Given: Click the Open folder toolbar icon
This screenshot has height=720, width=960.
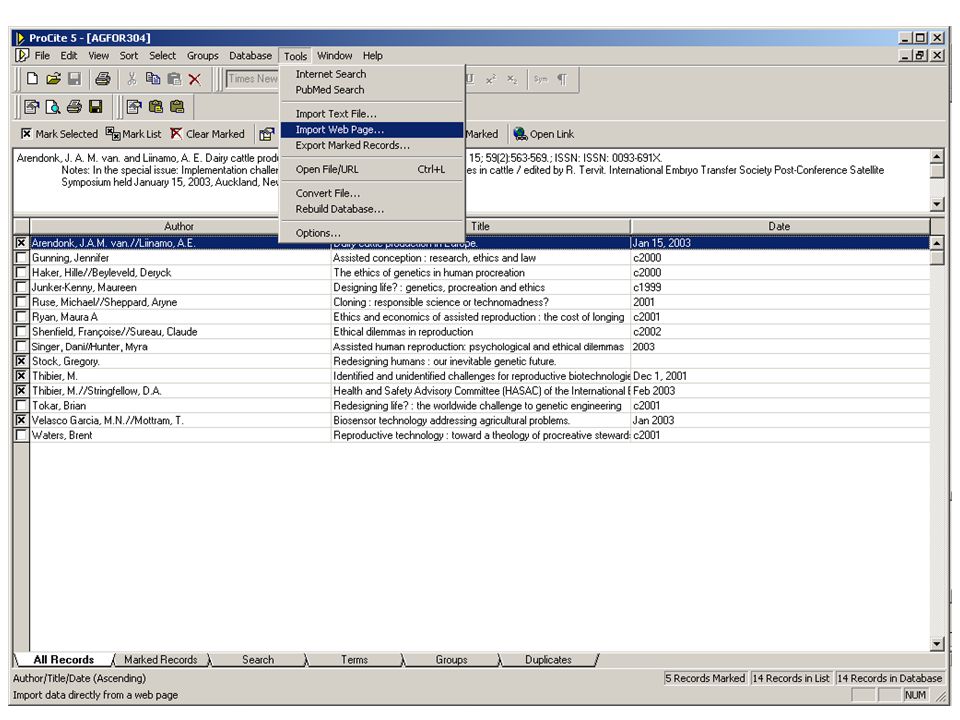Looking at the screenshot, I should (53, 79).
